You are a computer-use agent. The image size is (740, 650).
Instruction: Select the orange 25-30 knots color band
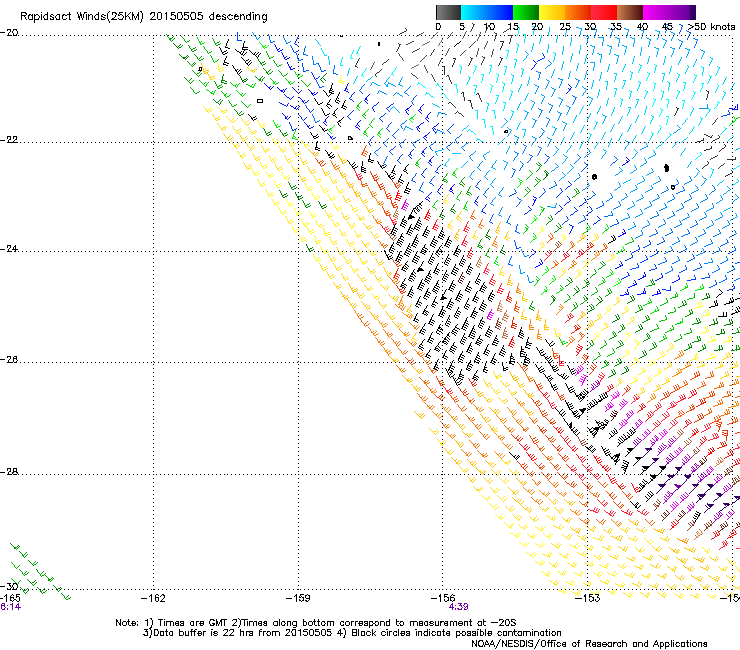[578, 12]
